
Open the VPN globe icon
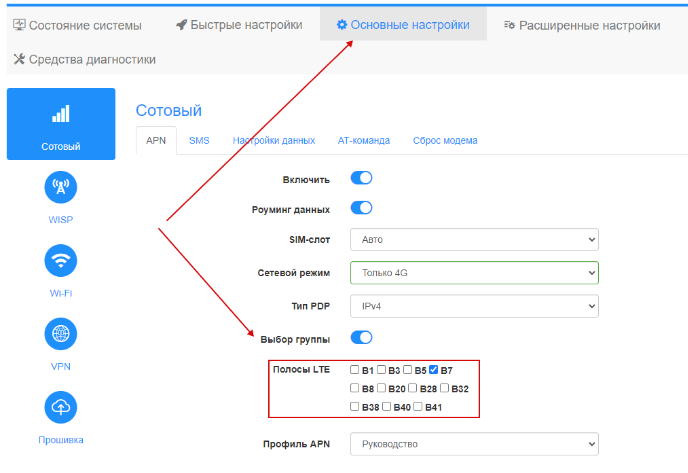click(61, 334)
